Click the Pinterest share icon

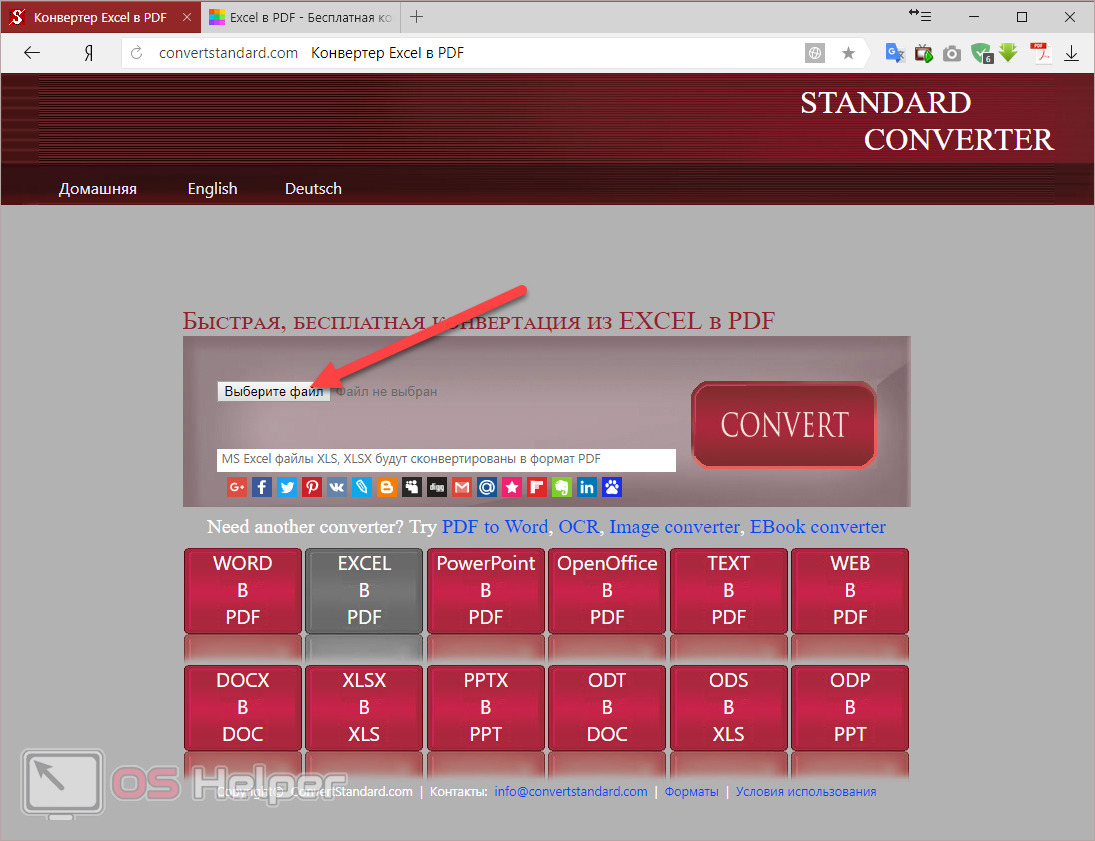pyautogui.click(x=312, y=488)
